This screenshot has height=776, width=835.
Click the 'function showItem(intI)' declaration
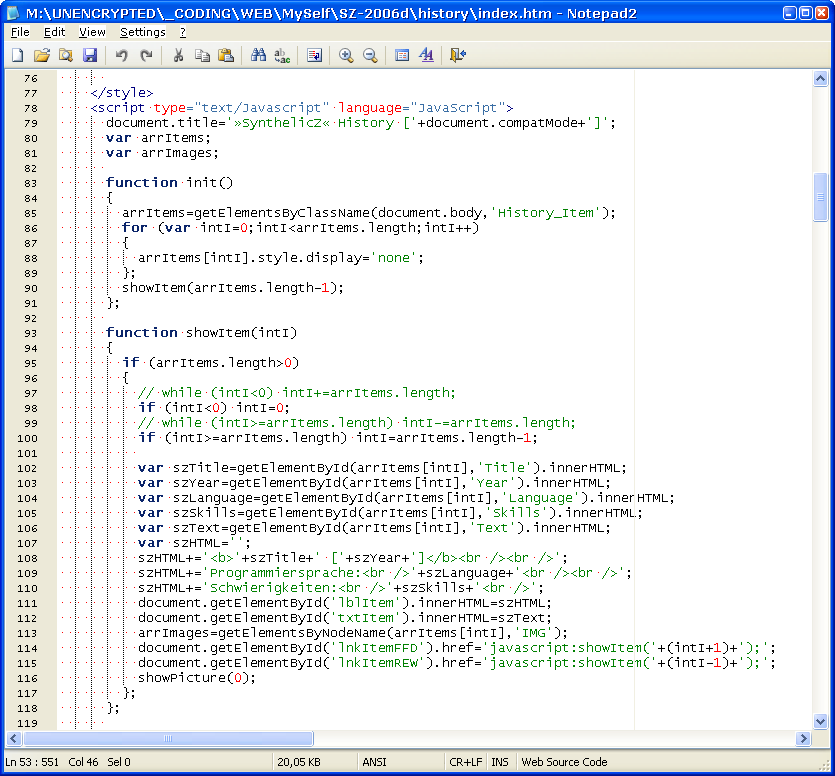(x=201, y=333)
